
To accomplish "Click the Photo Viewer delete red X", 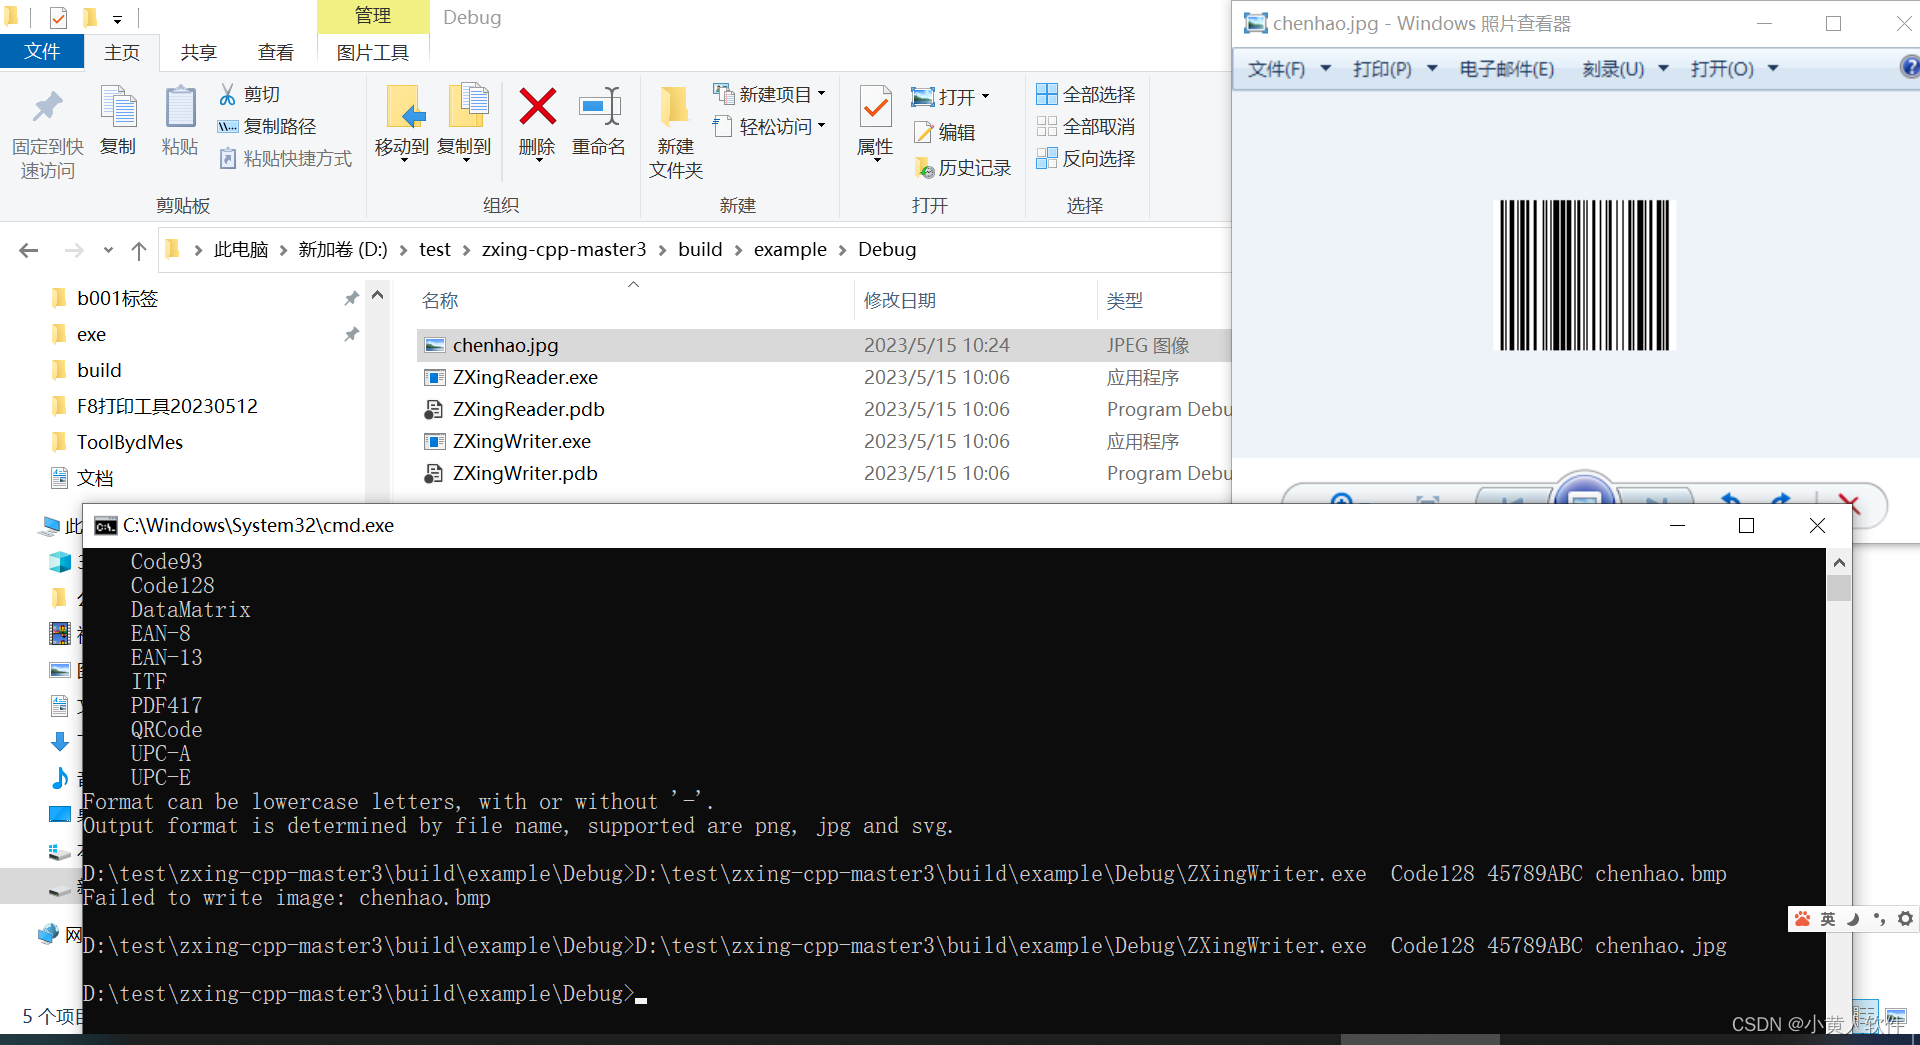I will [x=1849, y=504].
